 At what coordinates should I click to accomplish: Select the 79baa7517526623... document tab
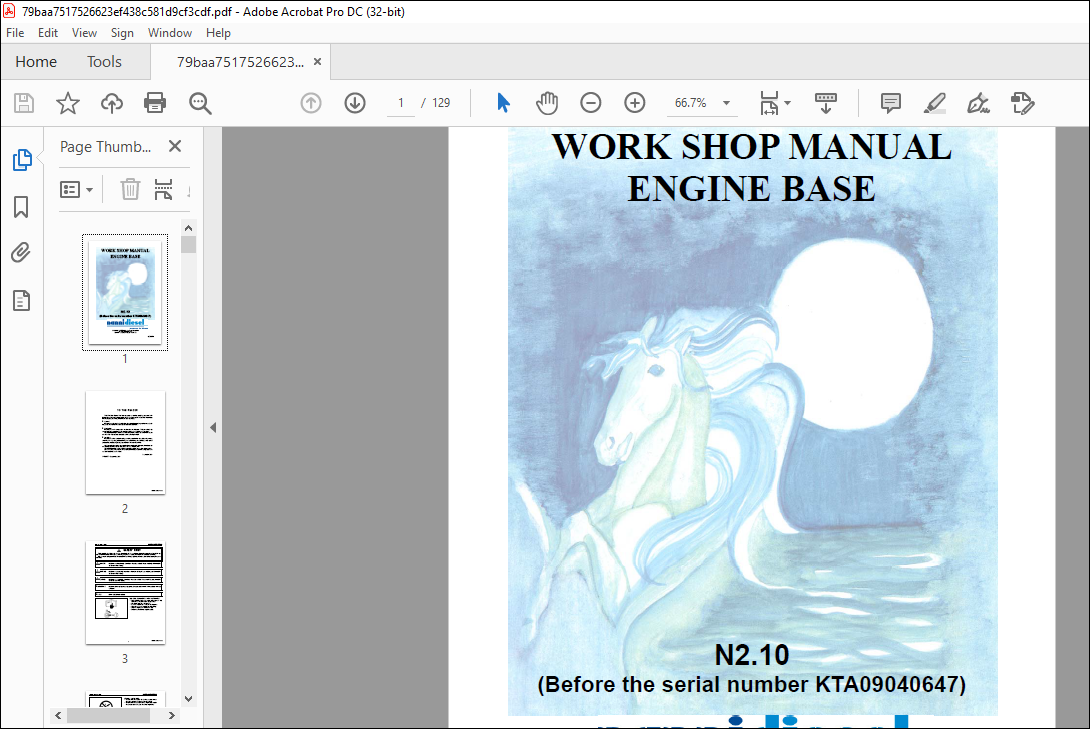click(x=239, y=62)
